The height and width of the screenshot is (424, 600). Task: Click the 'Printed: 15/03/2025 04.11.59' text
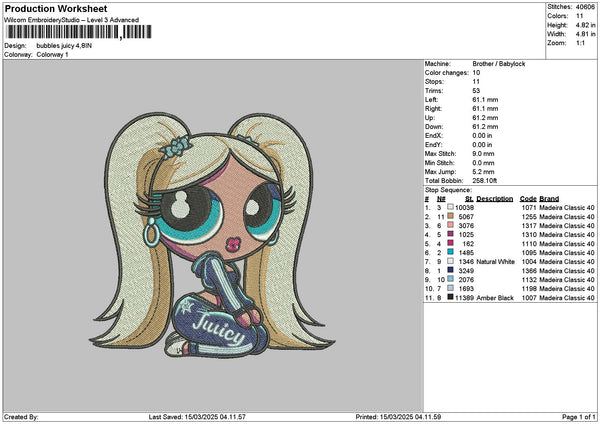(x=398, y=417)
